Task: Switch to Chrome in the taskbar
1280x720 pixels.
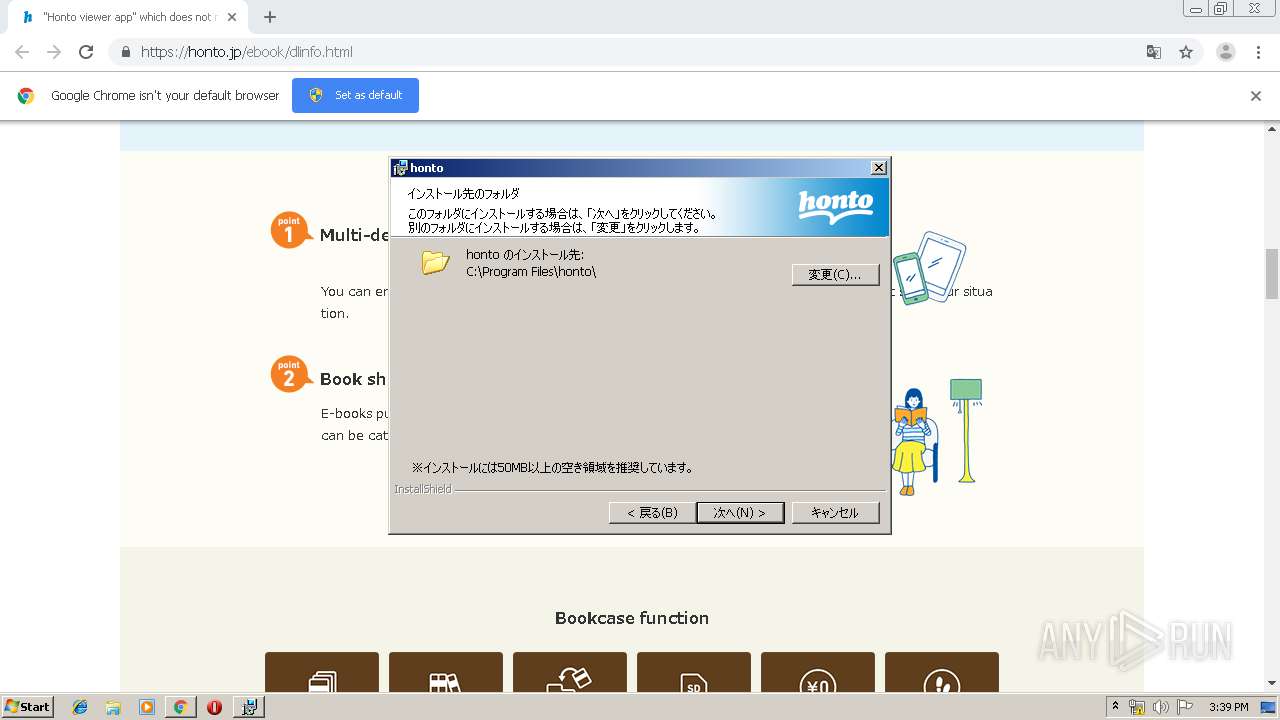Action: (x=180, y=707)
